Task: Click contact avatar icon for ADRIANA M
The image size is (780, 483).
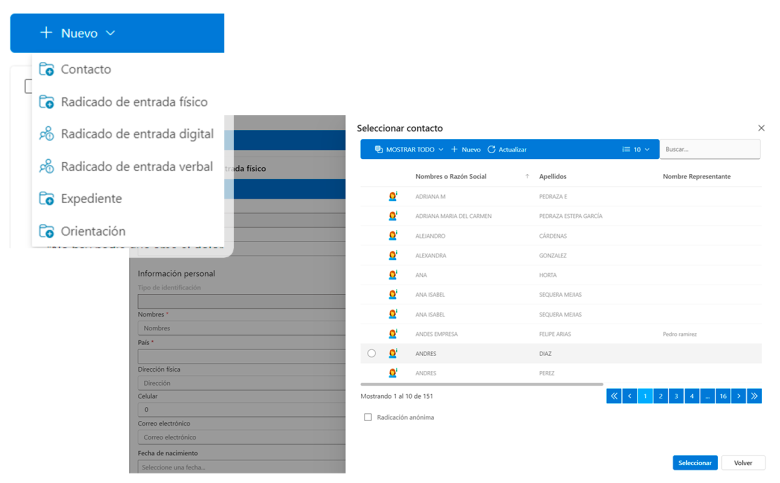Action: coord(393,197)
